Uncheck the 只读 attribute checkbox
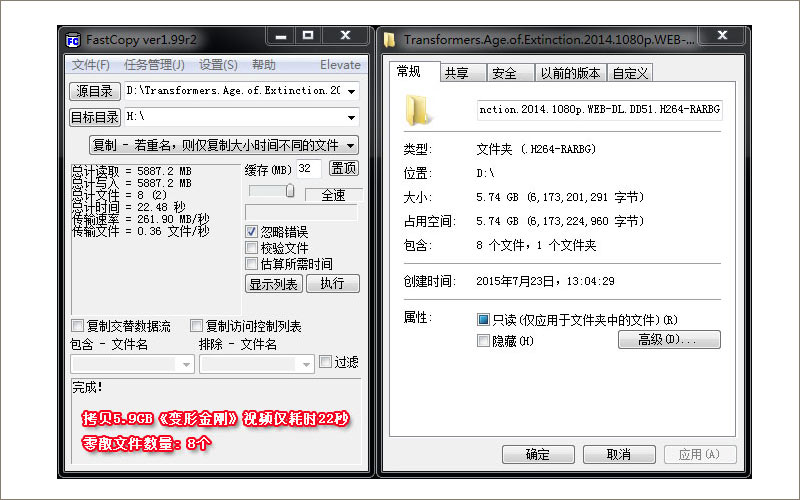The height and width of the screenshot is (500, 800). pyautogui.click(x=484, y=320)
